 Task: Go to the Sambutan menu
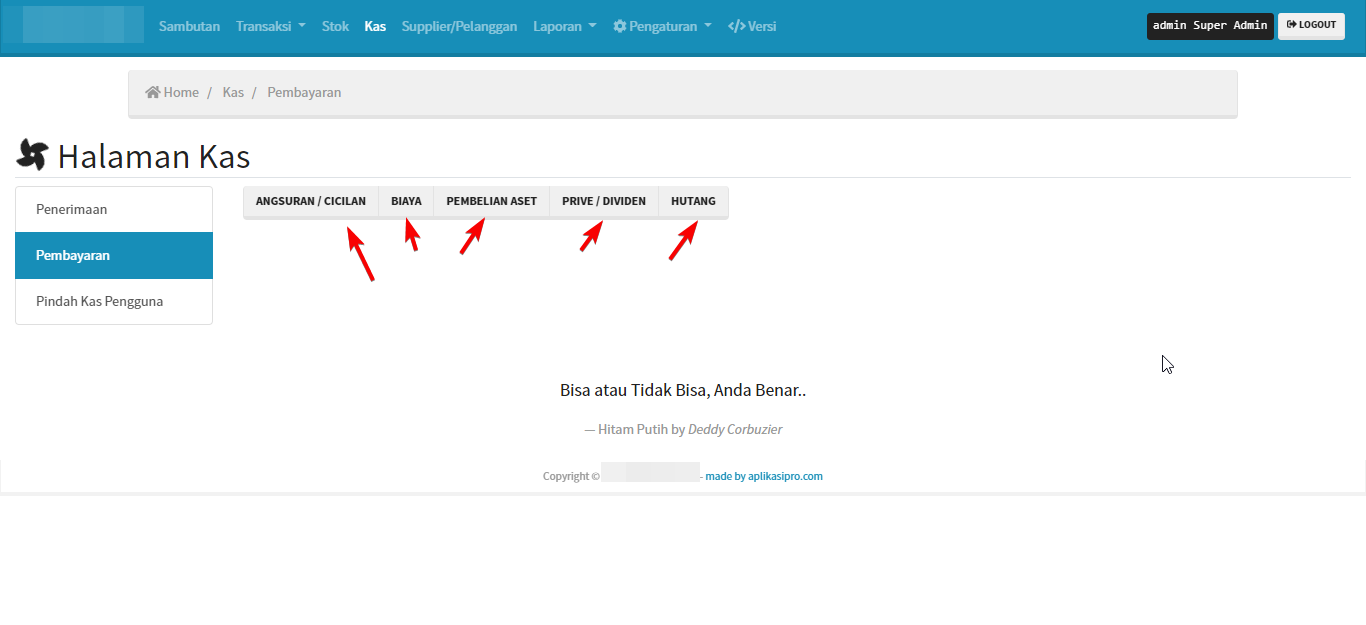pyautogui.click(x=189, y=26)
